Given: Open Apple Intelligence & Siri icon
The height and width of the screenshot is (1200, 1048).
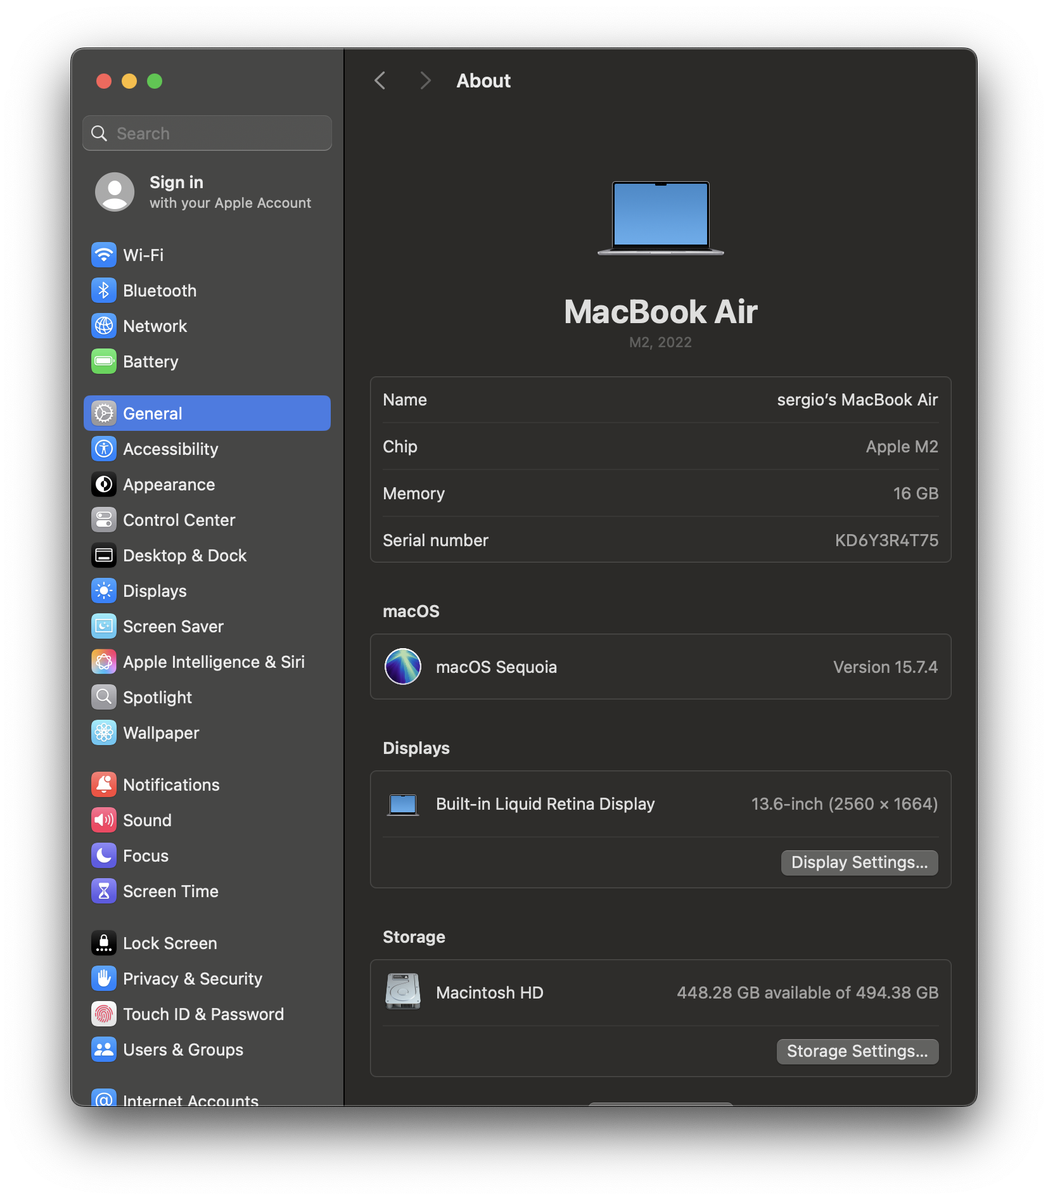Looking at the screenshot, I should 104,662.
